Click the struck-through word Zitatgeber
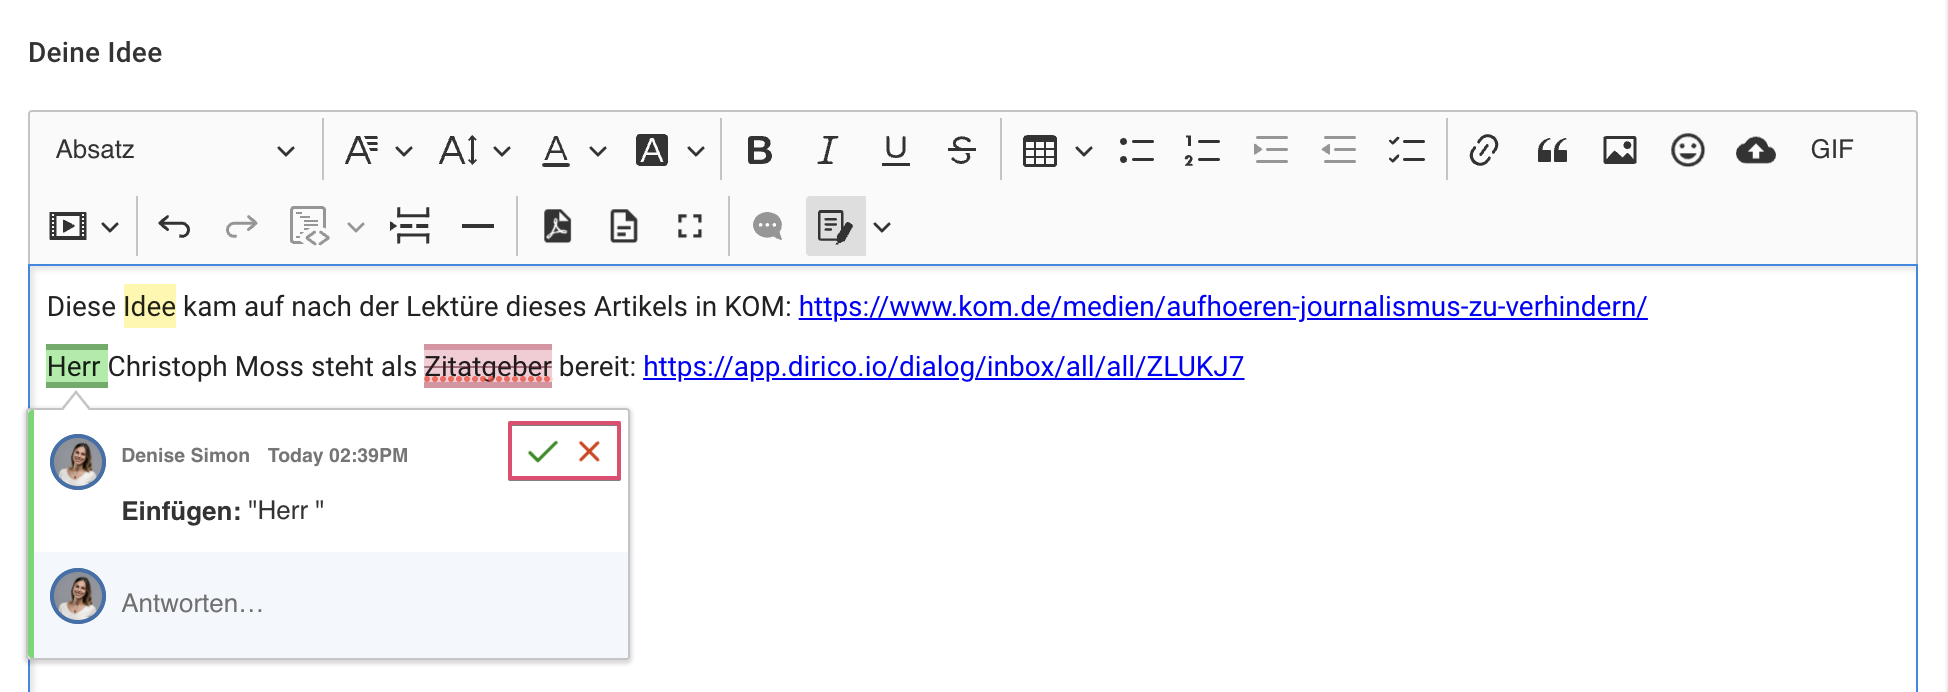 [488, 366]
